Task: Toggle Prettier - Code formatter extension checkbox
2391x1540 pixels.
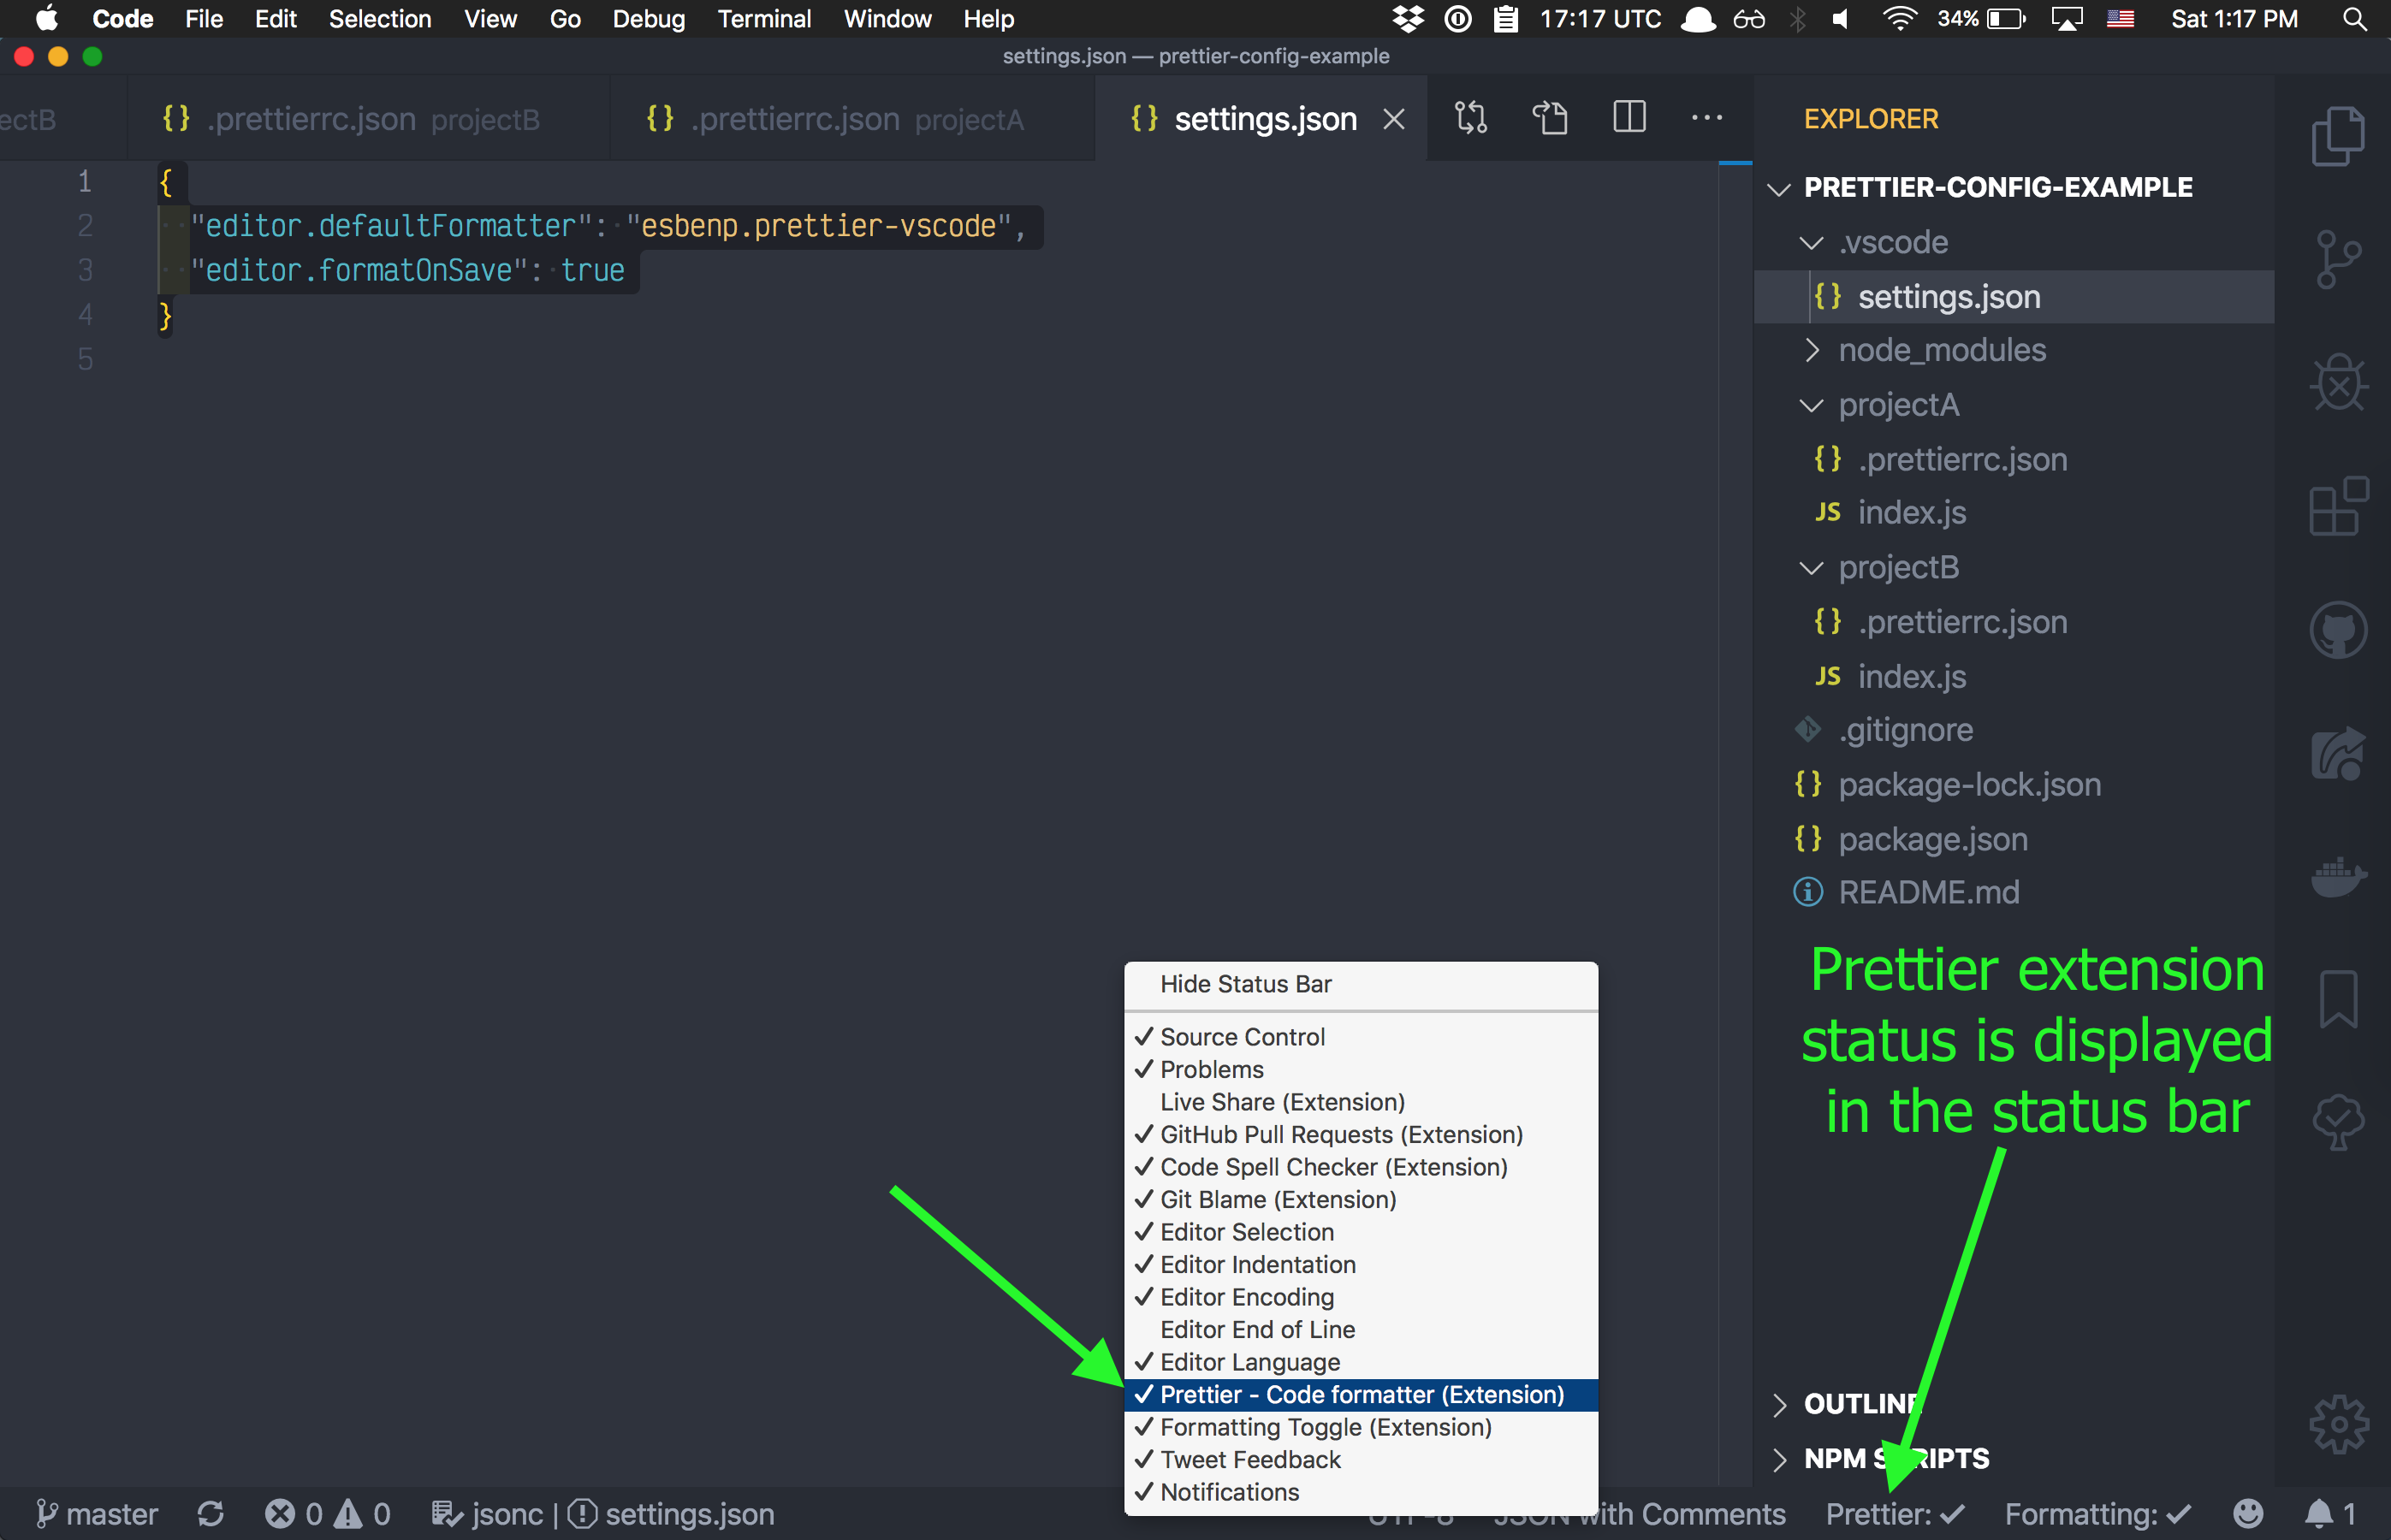Action: tap(1361, 1394)
